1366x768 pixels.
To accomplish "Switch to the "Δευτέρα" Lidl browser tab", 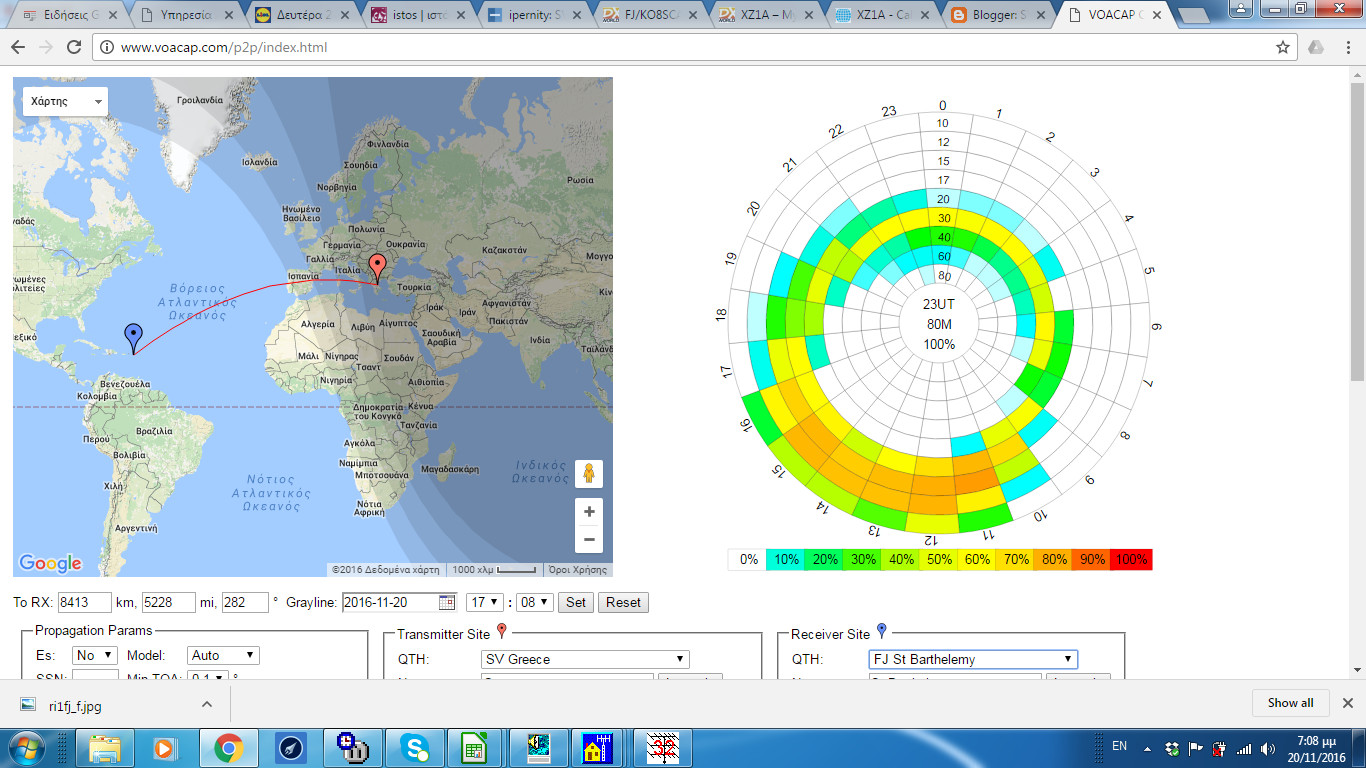I will point(303,16).
